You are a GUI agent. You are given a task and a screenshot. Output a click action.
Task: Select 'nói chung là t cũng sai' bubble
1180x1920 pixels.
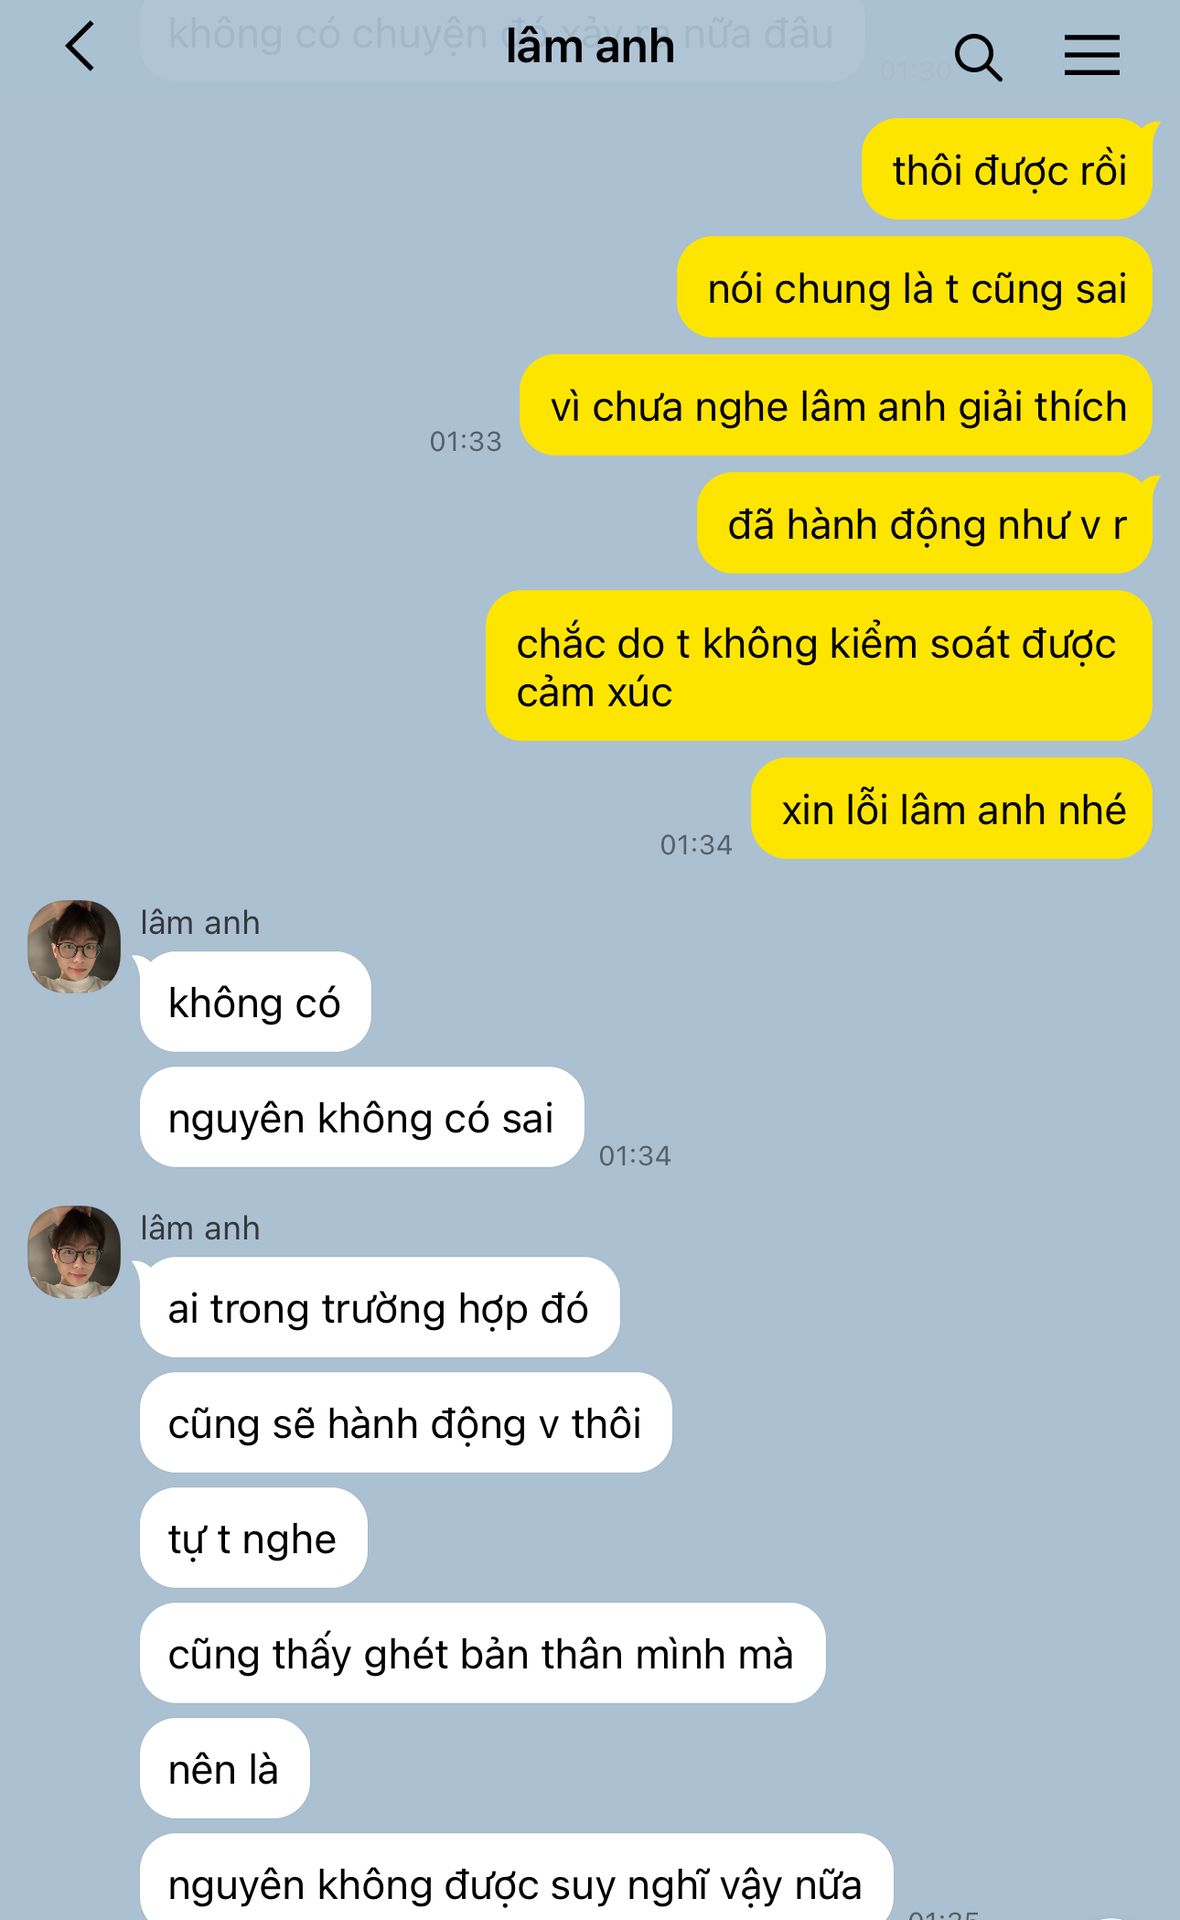coord(915,287)
